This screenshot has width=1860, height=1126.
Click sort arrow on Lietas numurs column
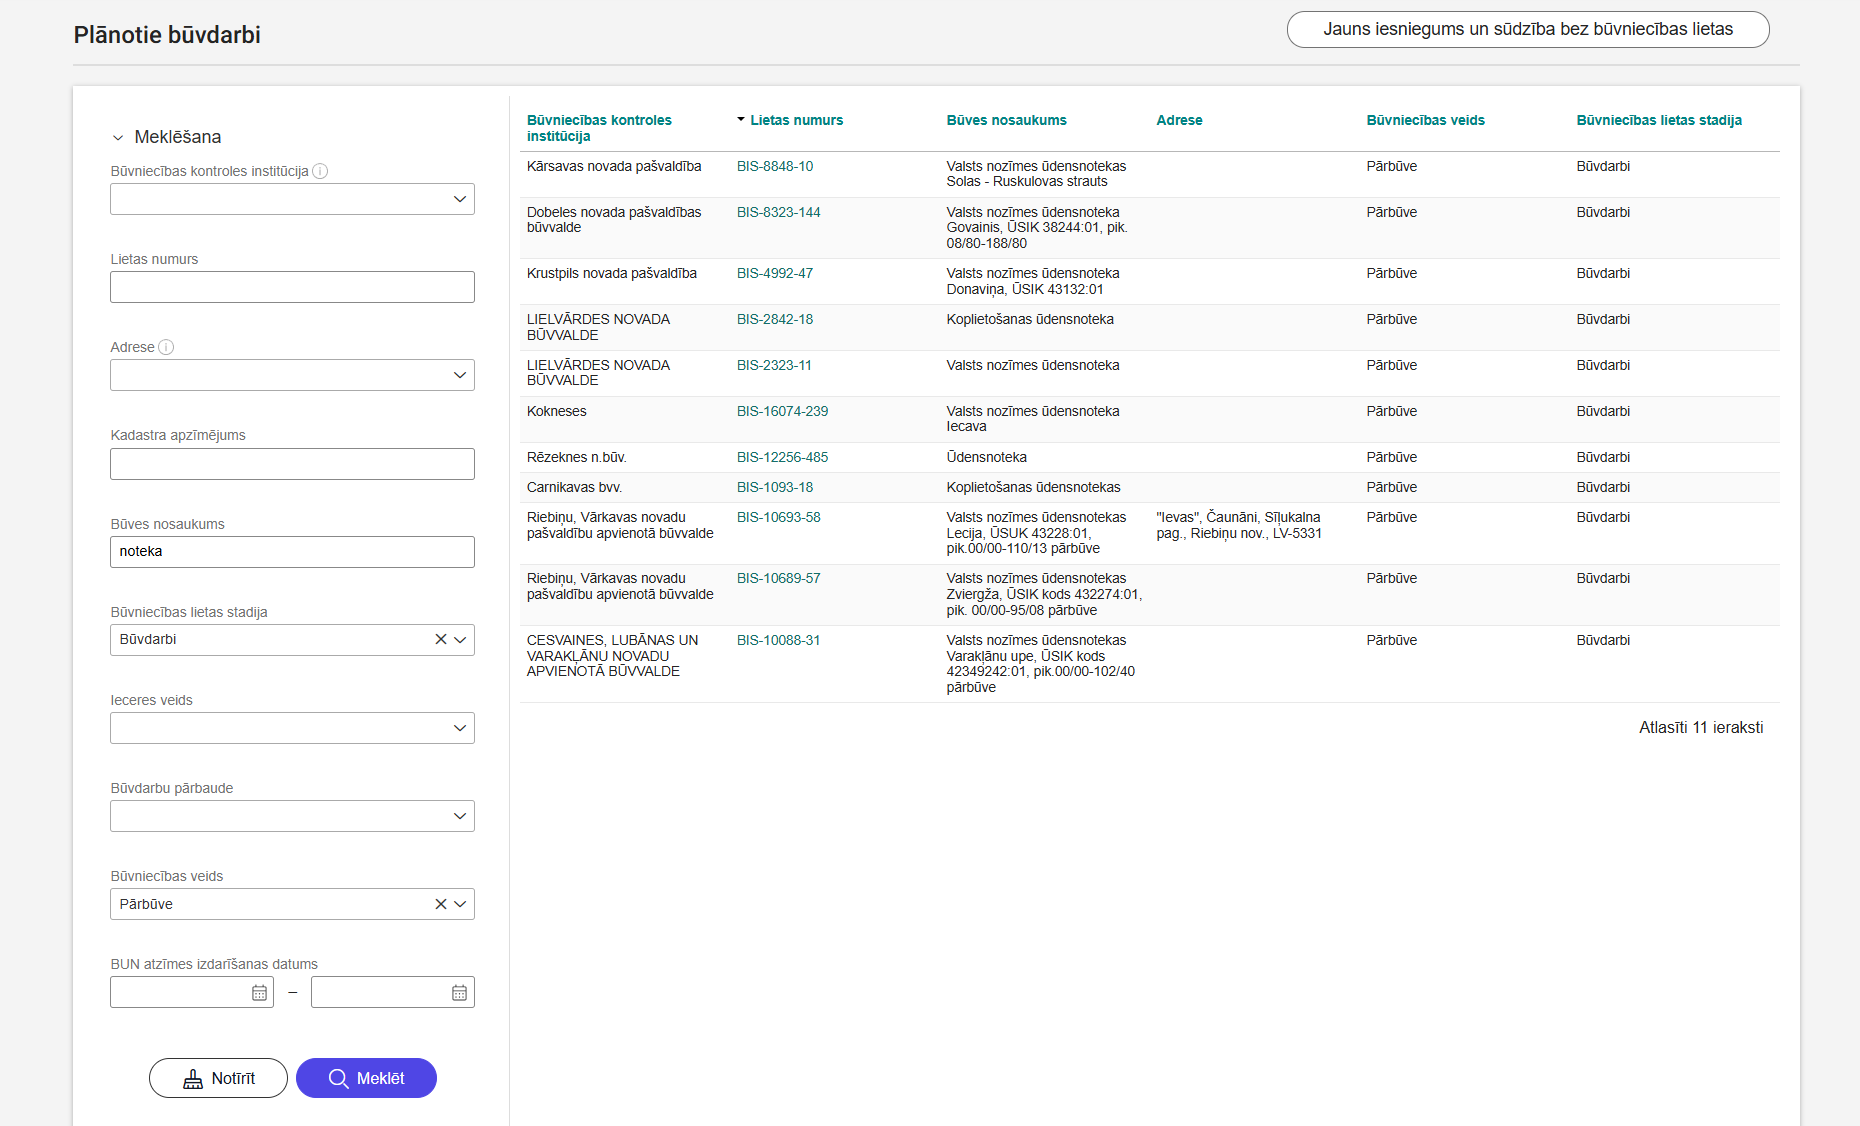click(741, 120)
